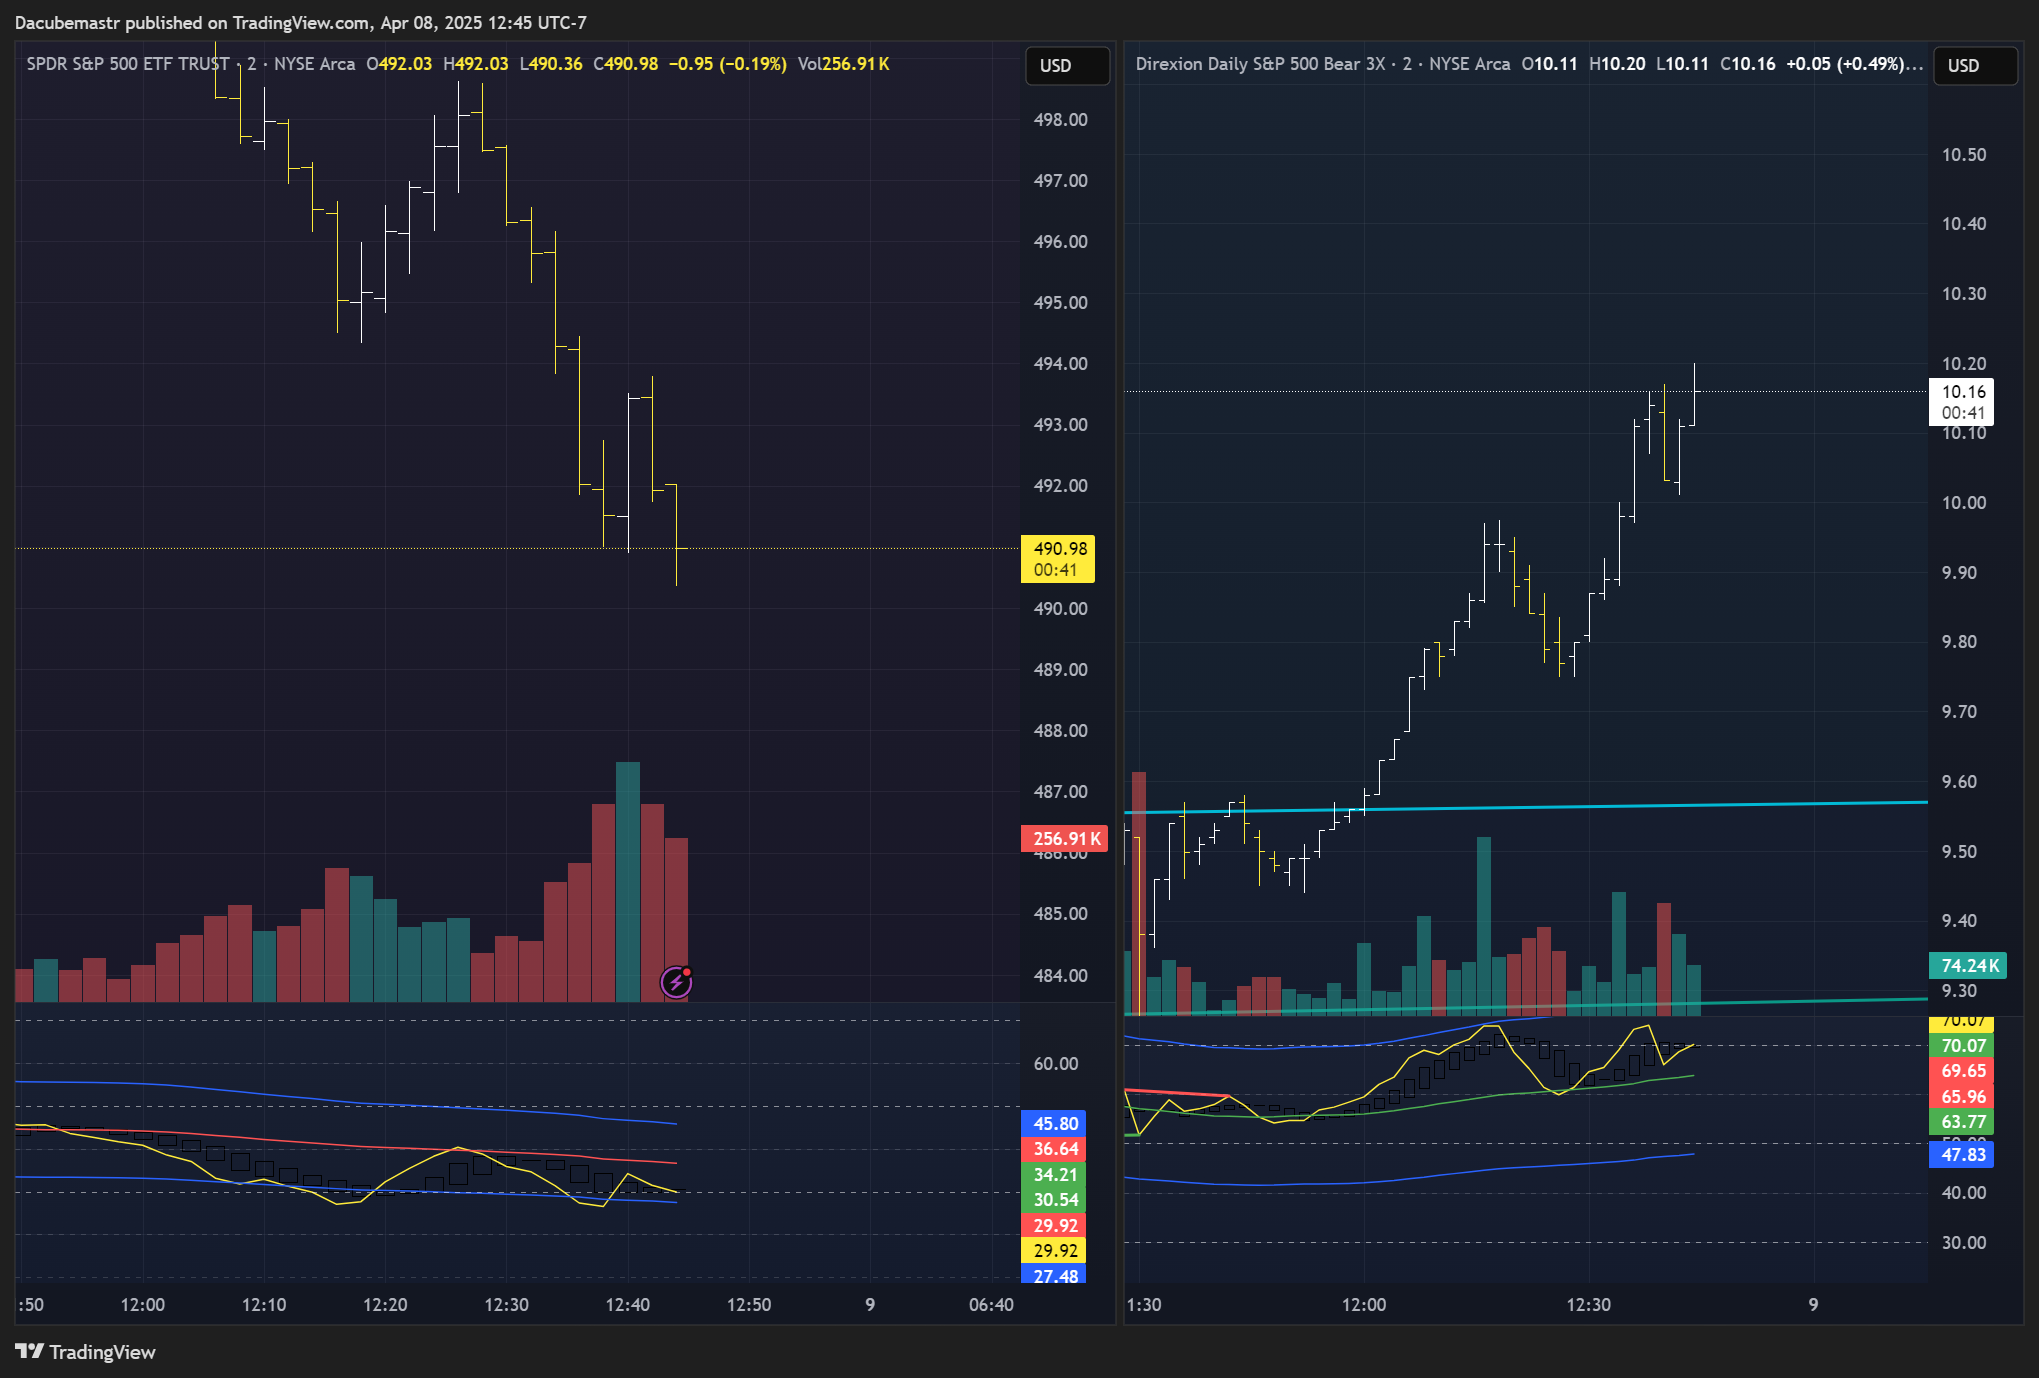Click the 9.60 price axis label
Viewport: 2039px width, 1378px height.
[x=1959, y=782]
